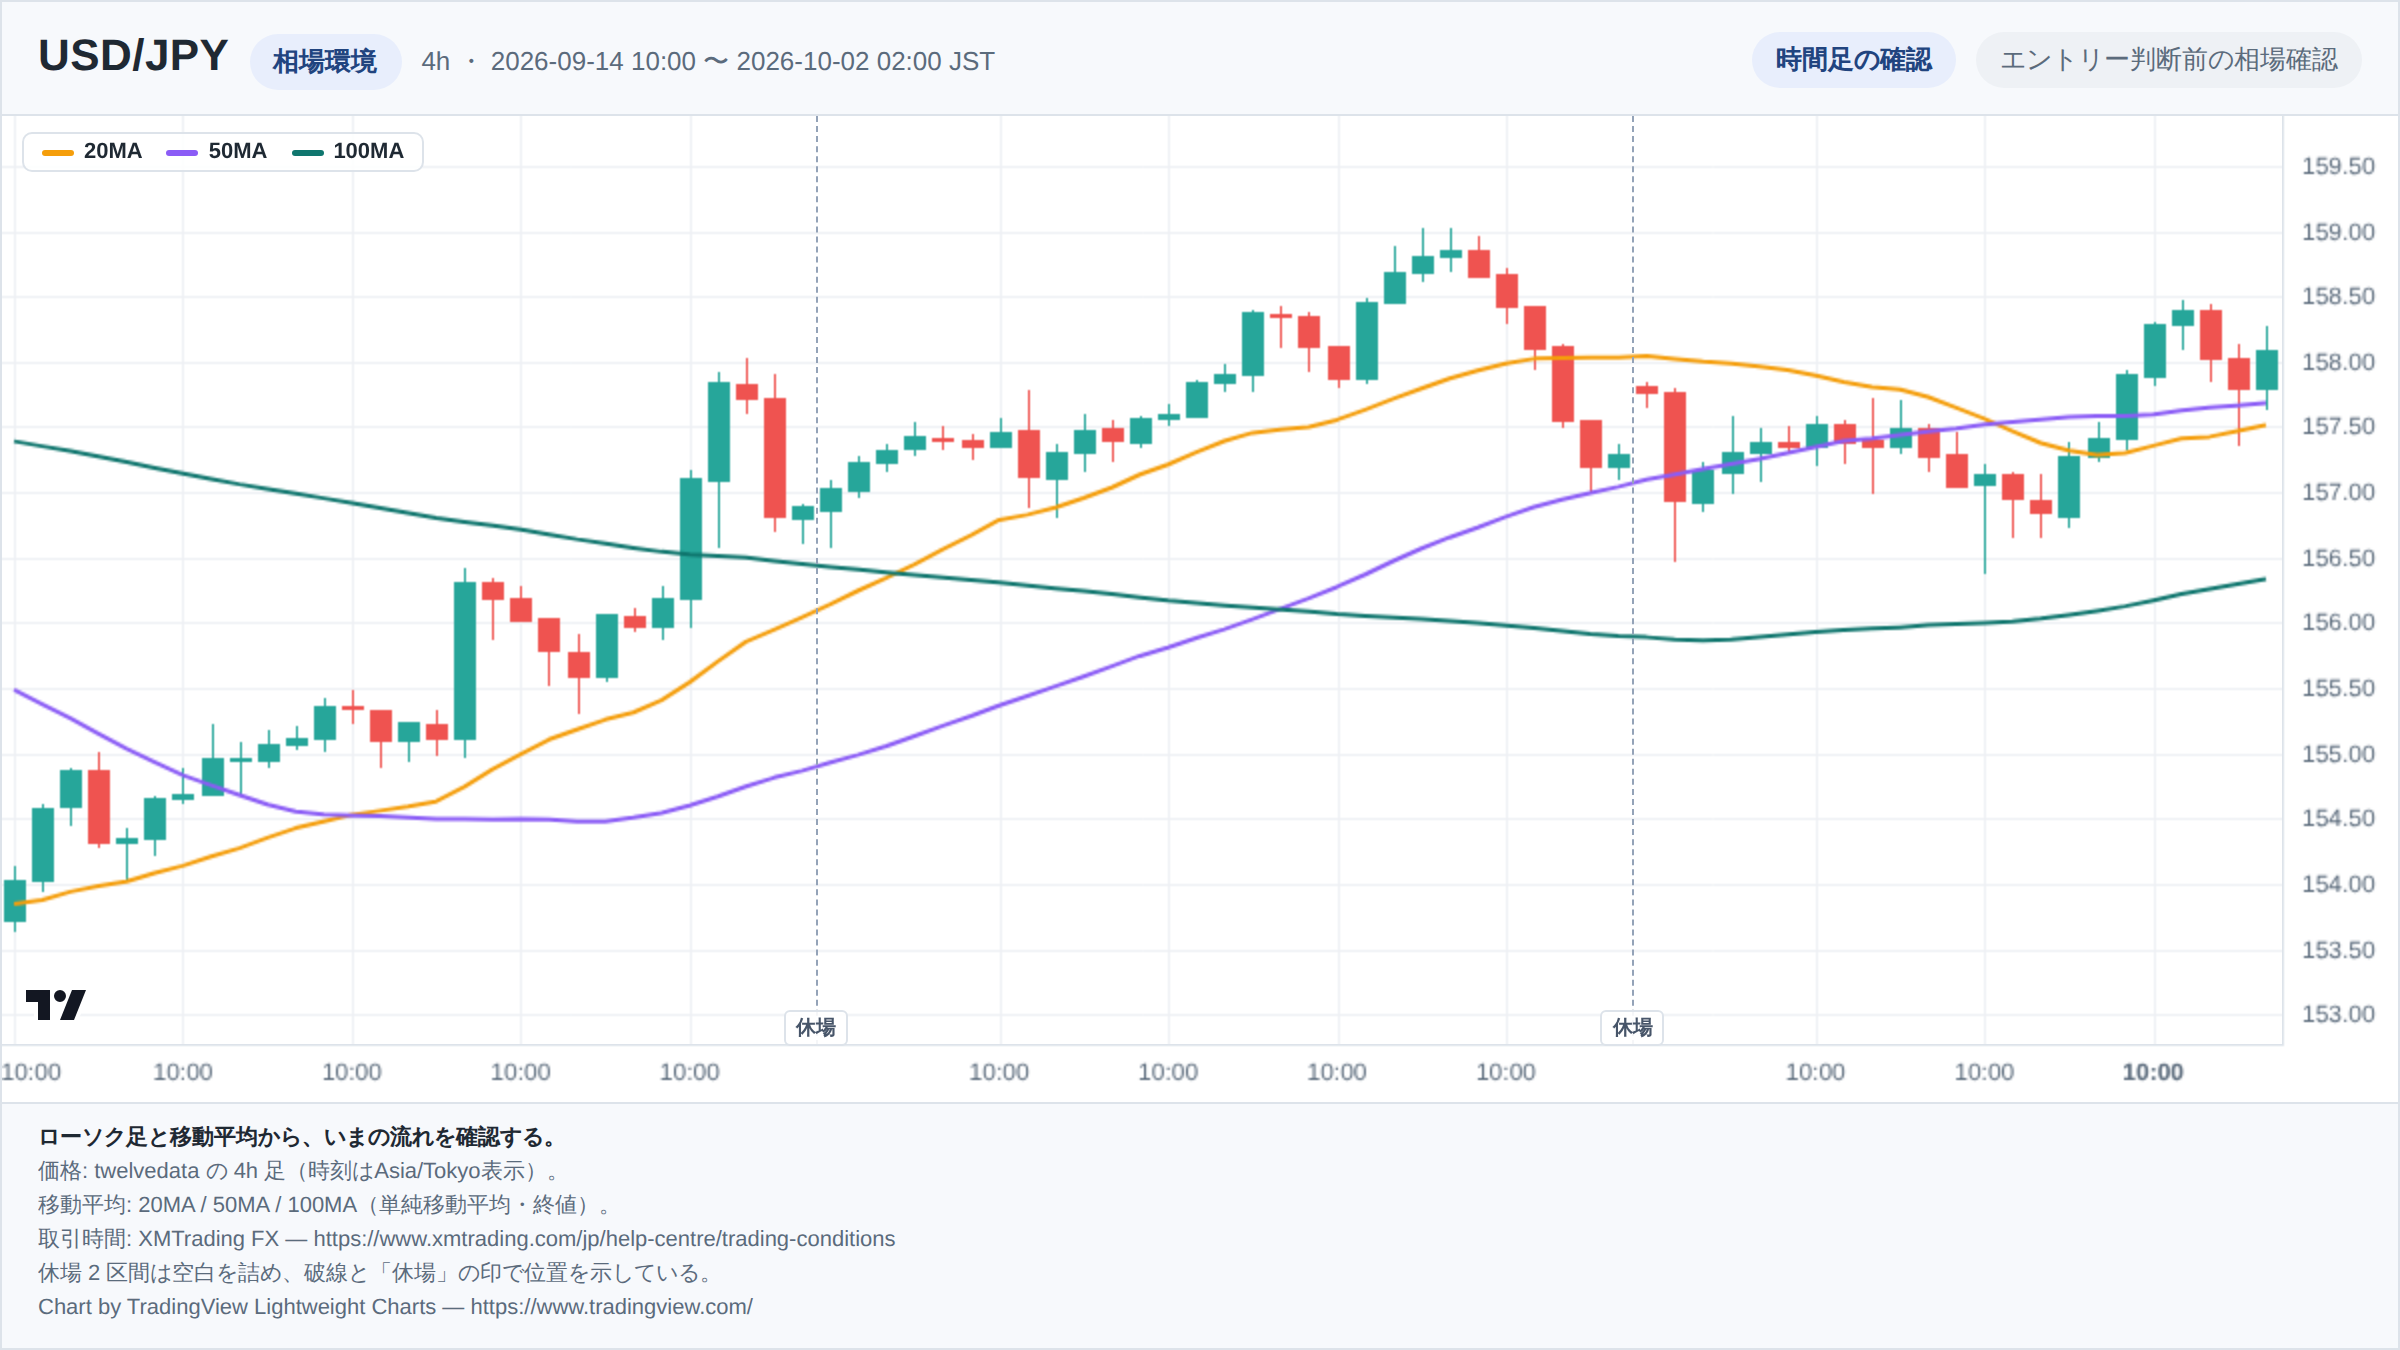Click the bold 10:00 time label
The height and width of the screenshot is (1350, 2400).
click(x=2153, y=1072)
